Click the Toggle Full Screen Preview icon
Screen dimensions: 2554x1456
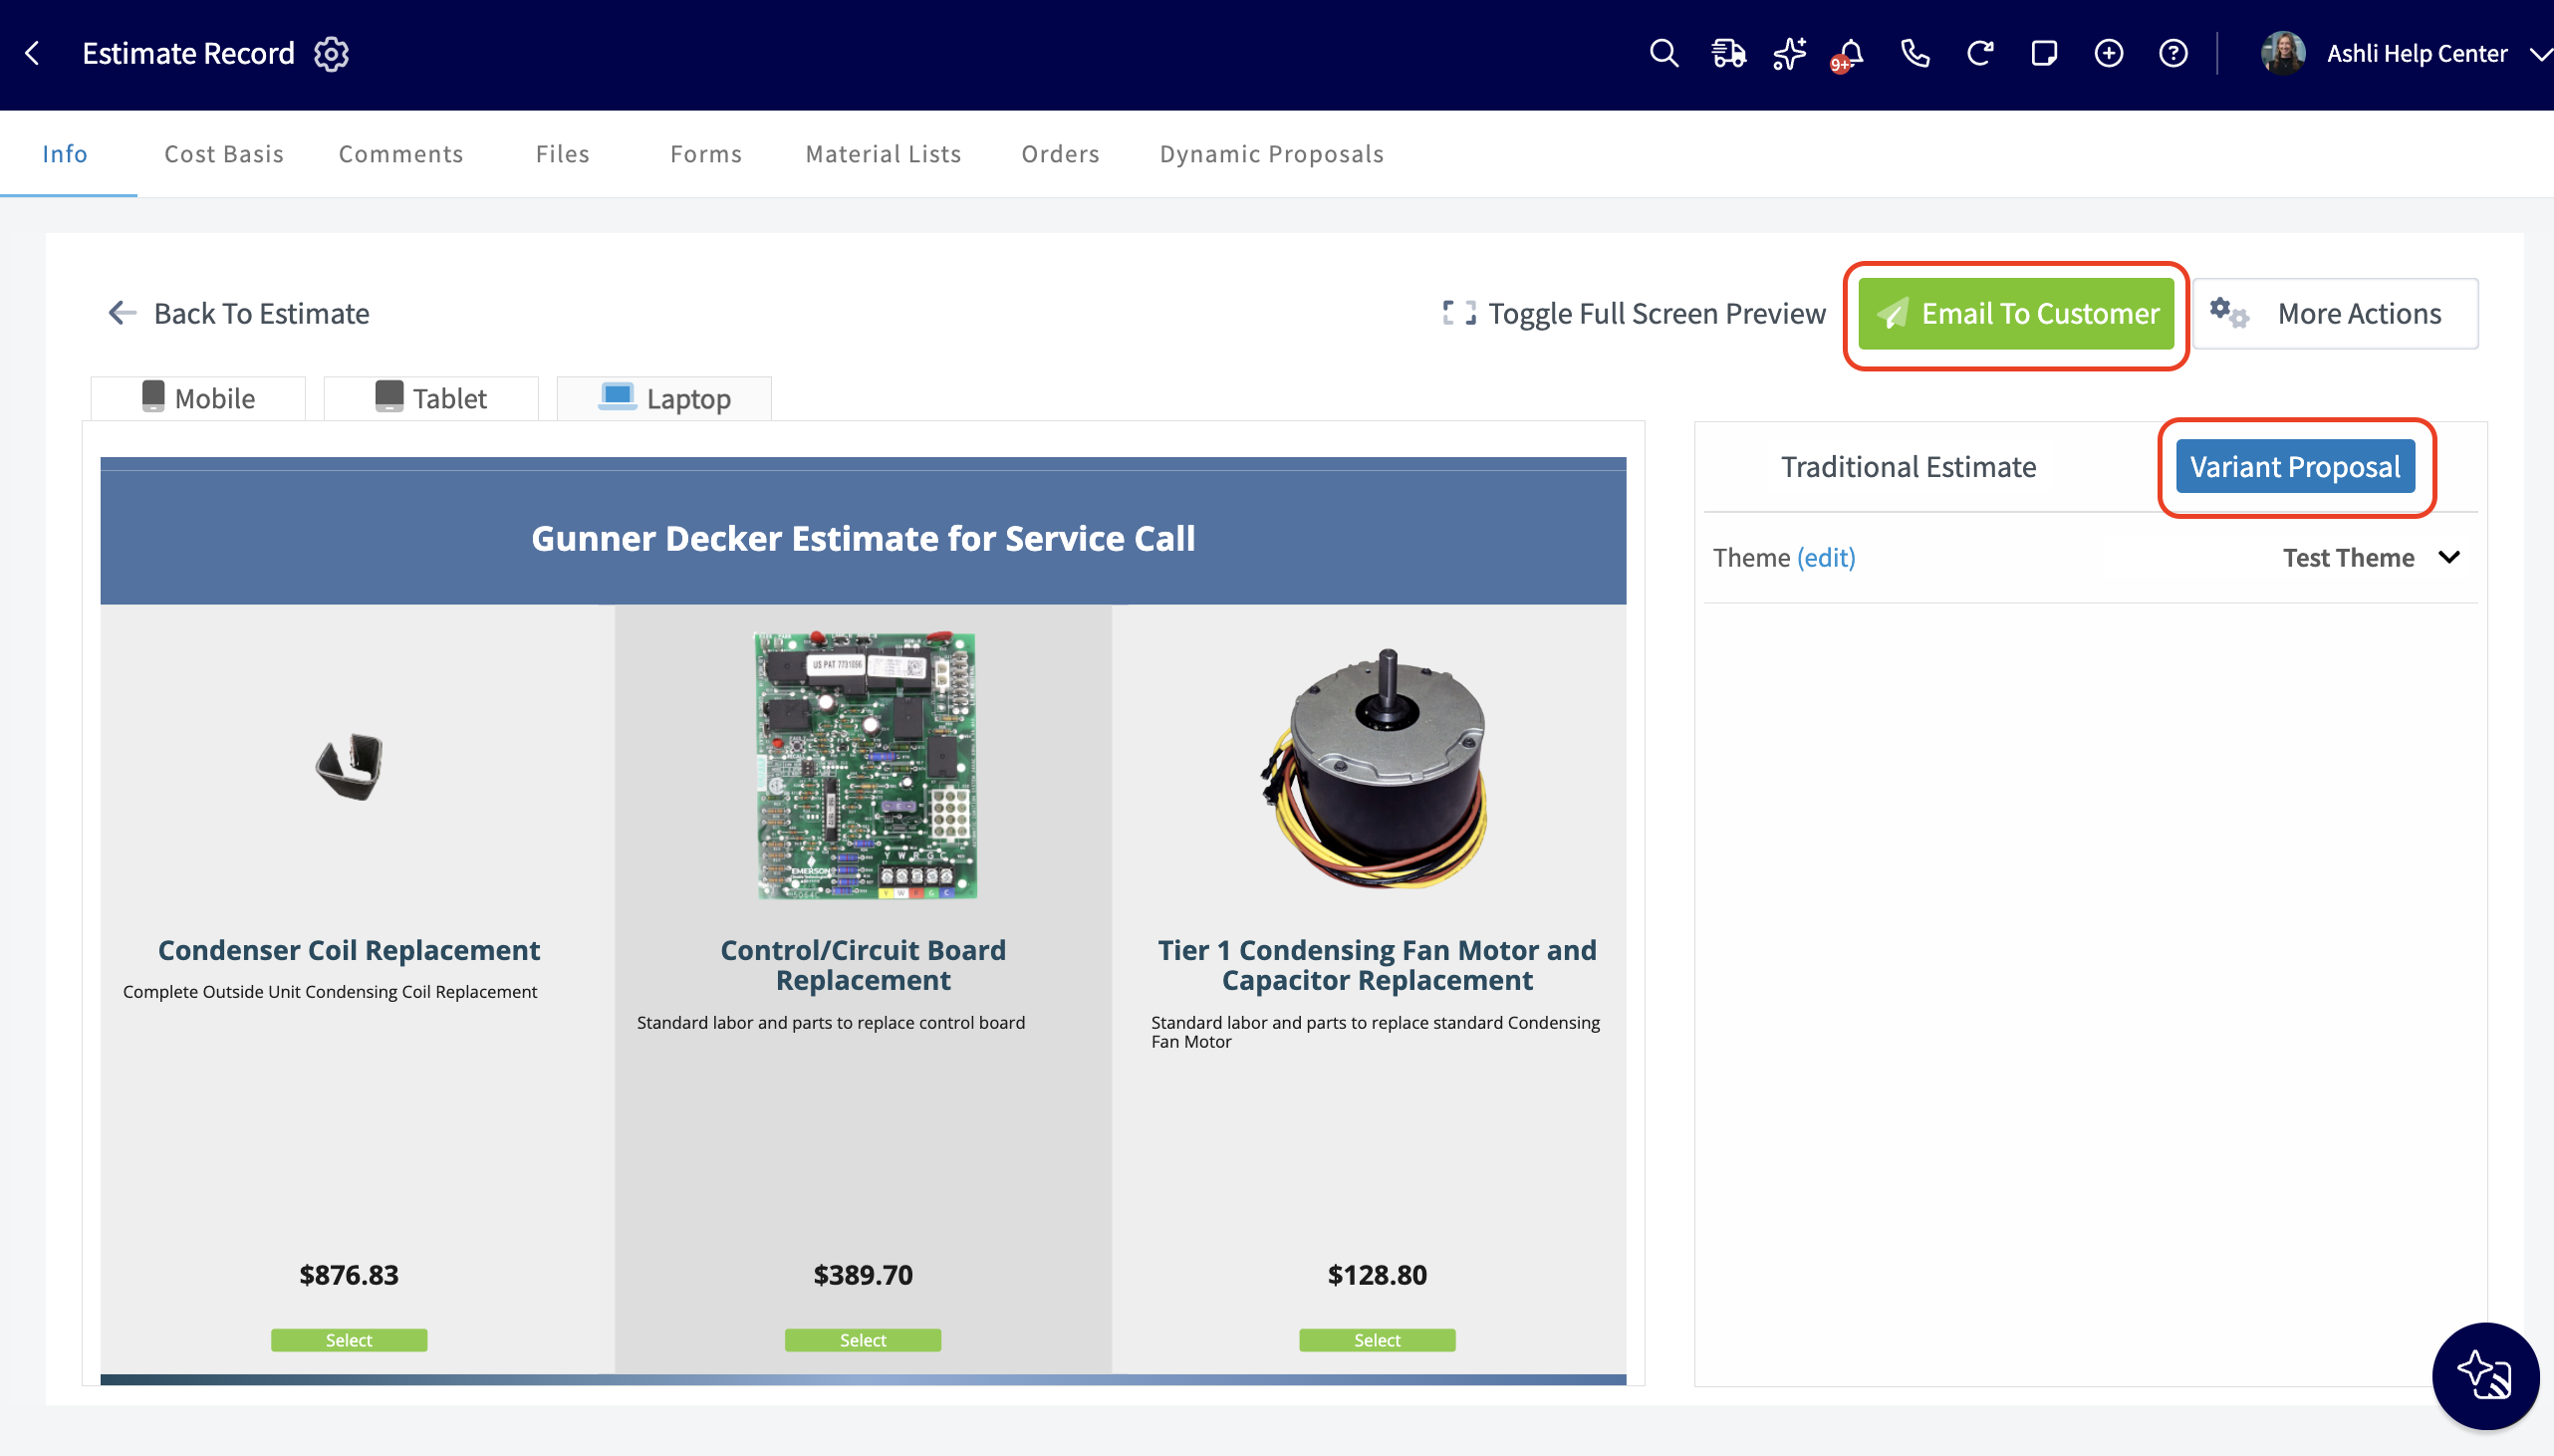coord(1459,313)
